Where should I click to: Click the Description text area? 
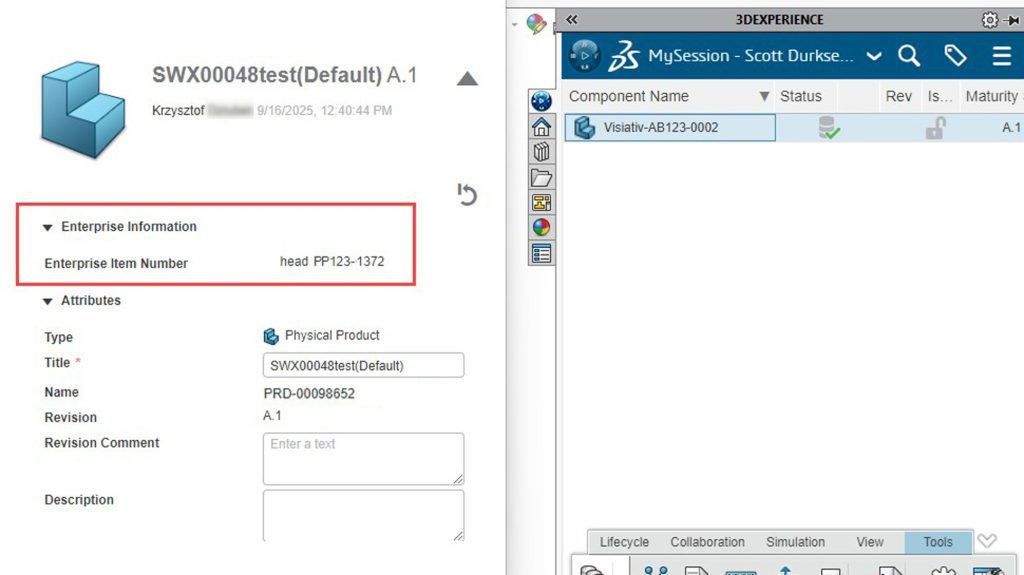click(x=363, y=516)
